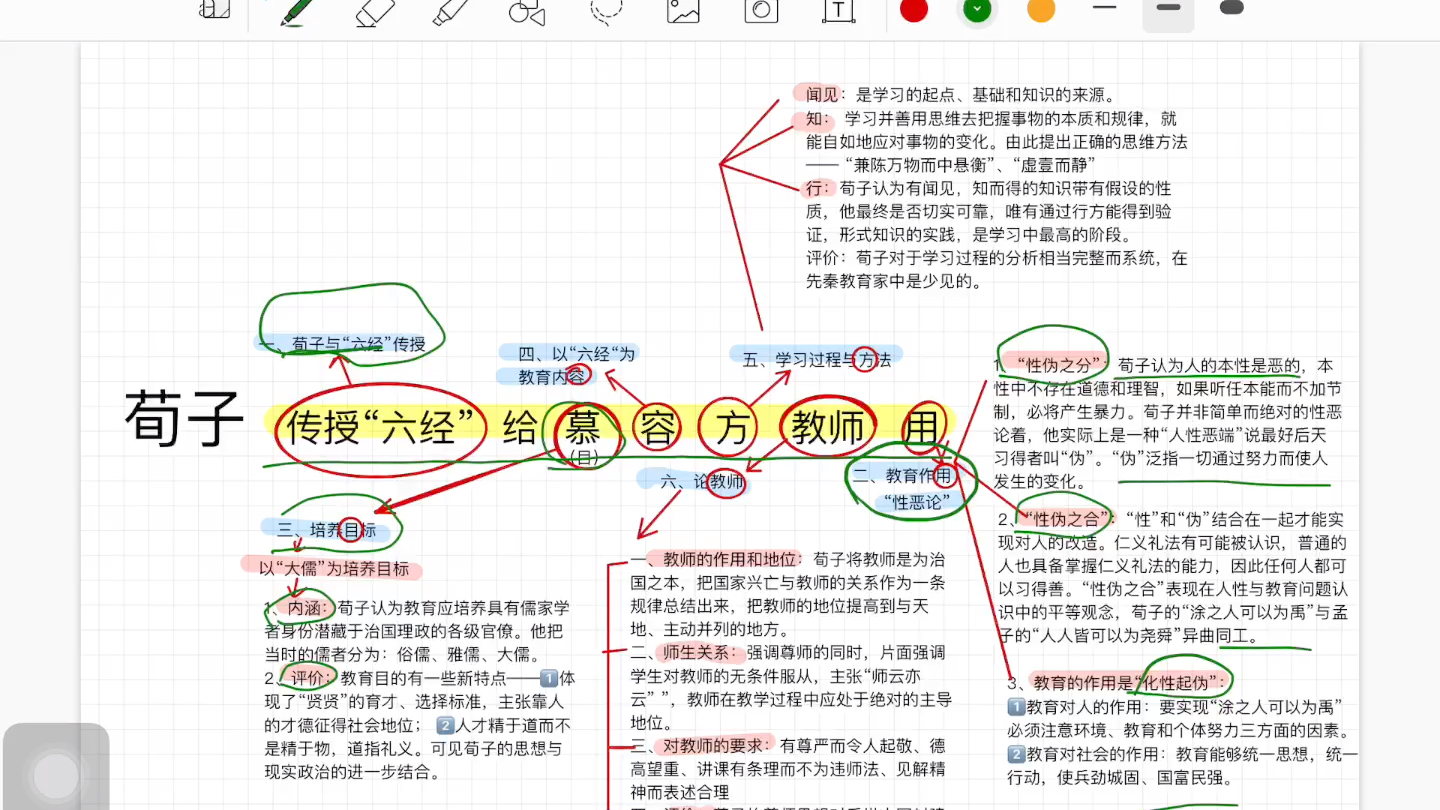Click the node "五、学习过程与方法"
The height and width of the screenshot is (810, 1440).
[x=816, y=359]
